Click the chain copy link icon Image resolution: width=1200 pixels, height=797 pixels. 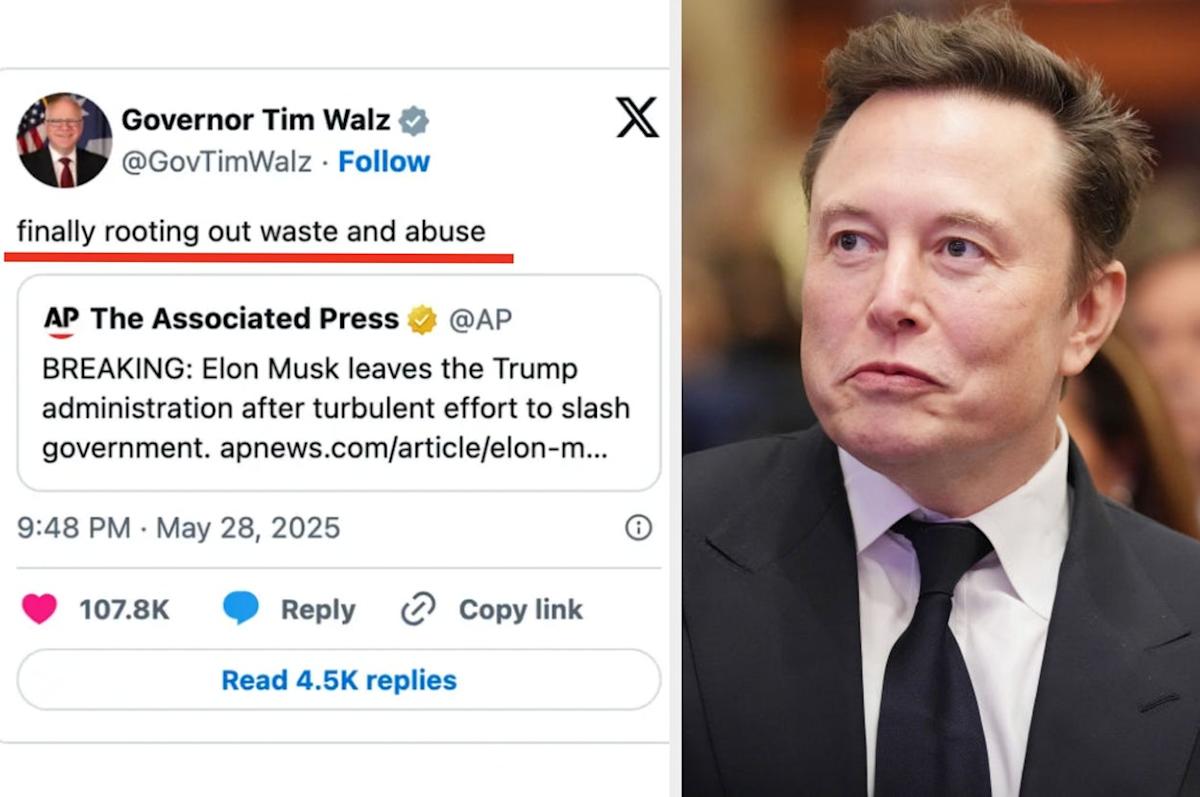click(x=418, y=609)
